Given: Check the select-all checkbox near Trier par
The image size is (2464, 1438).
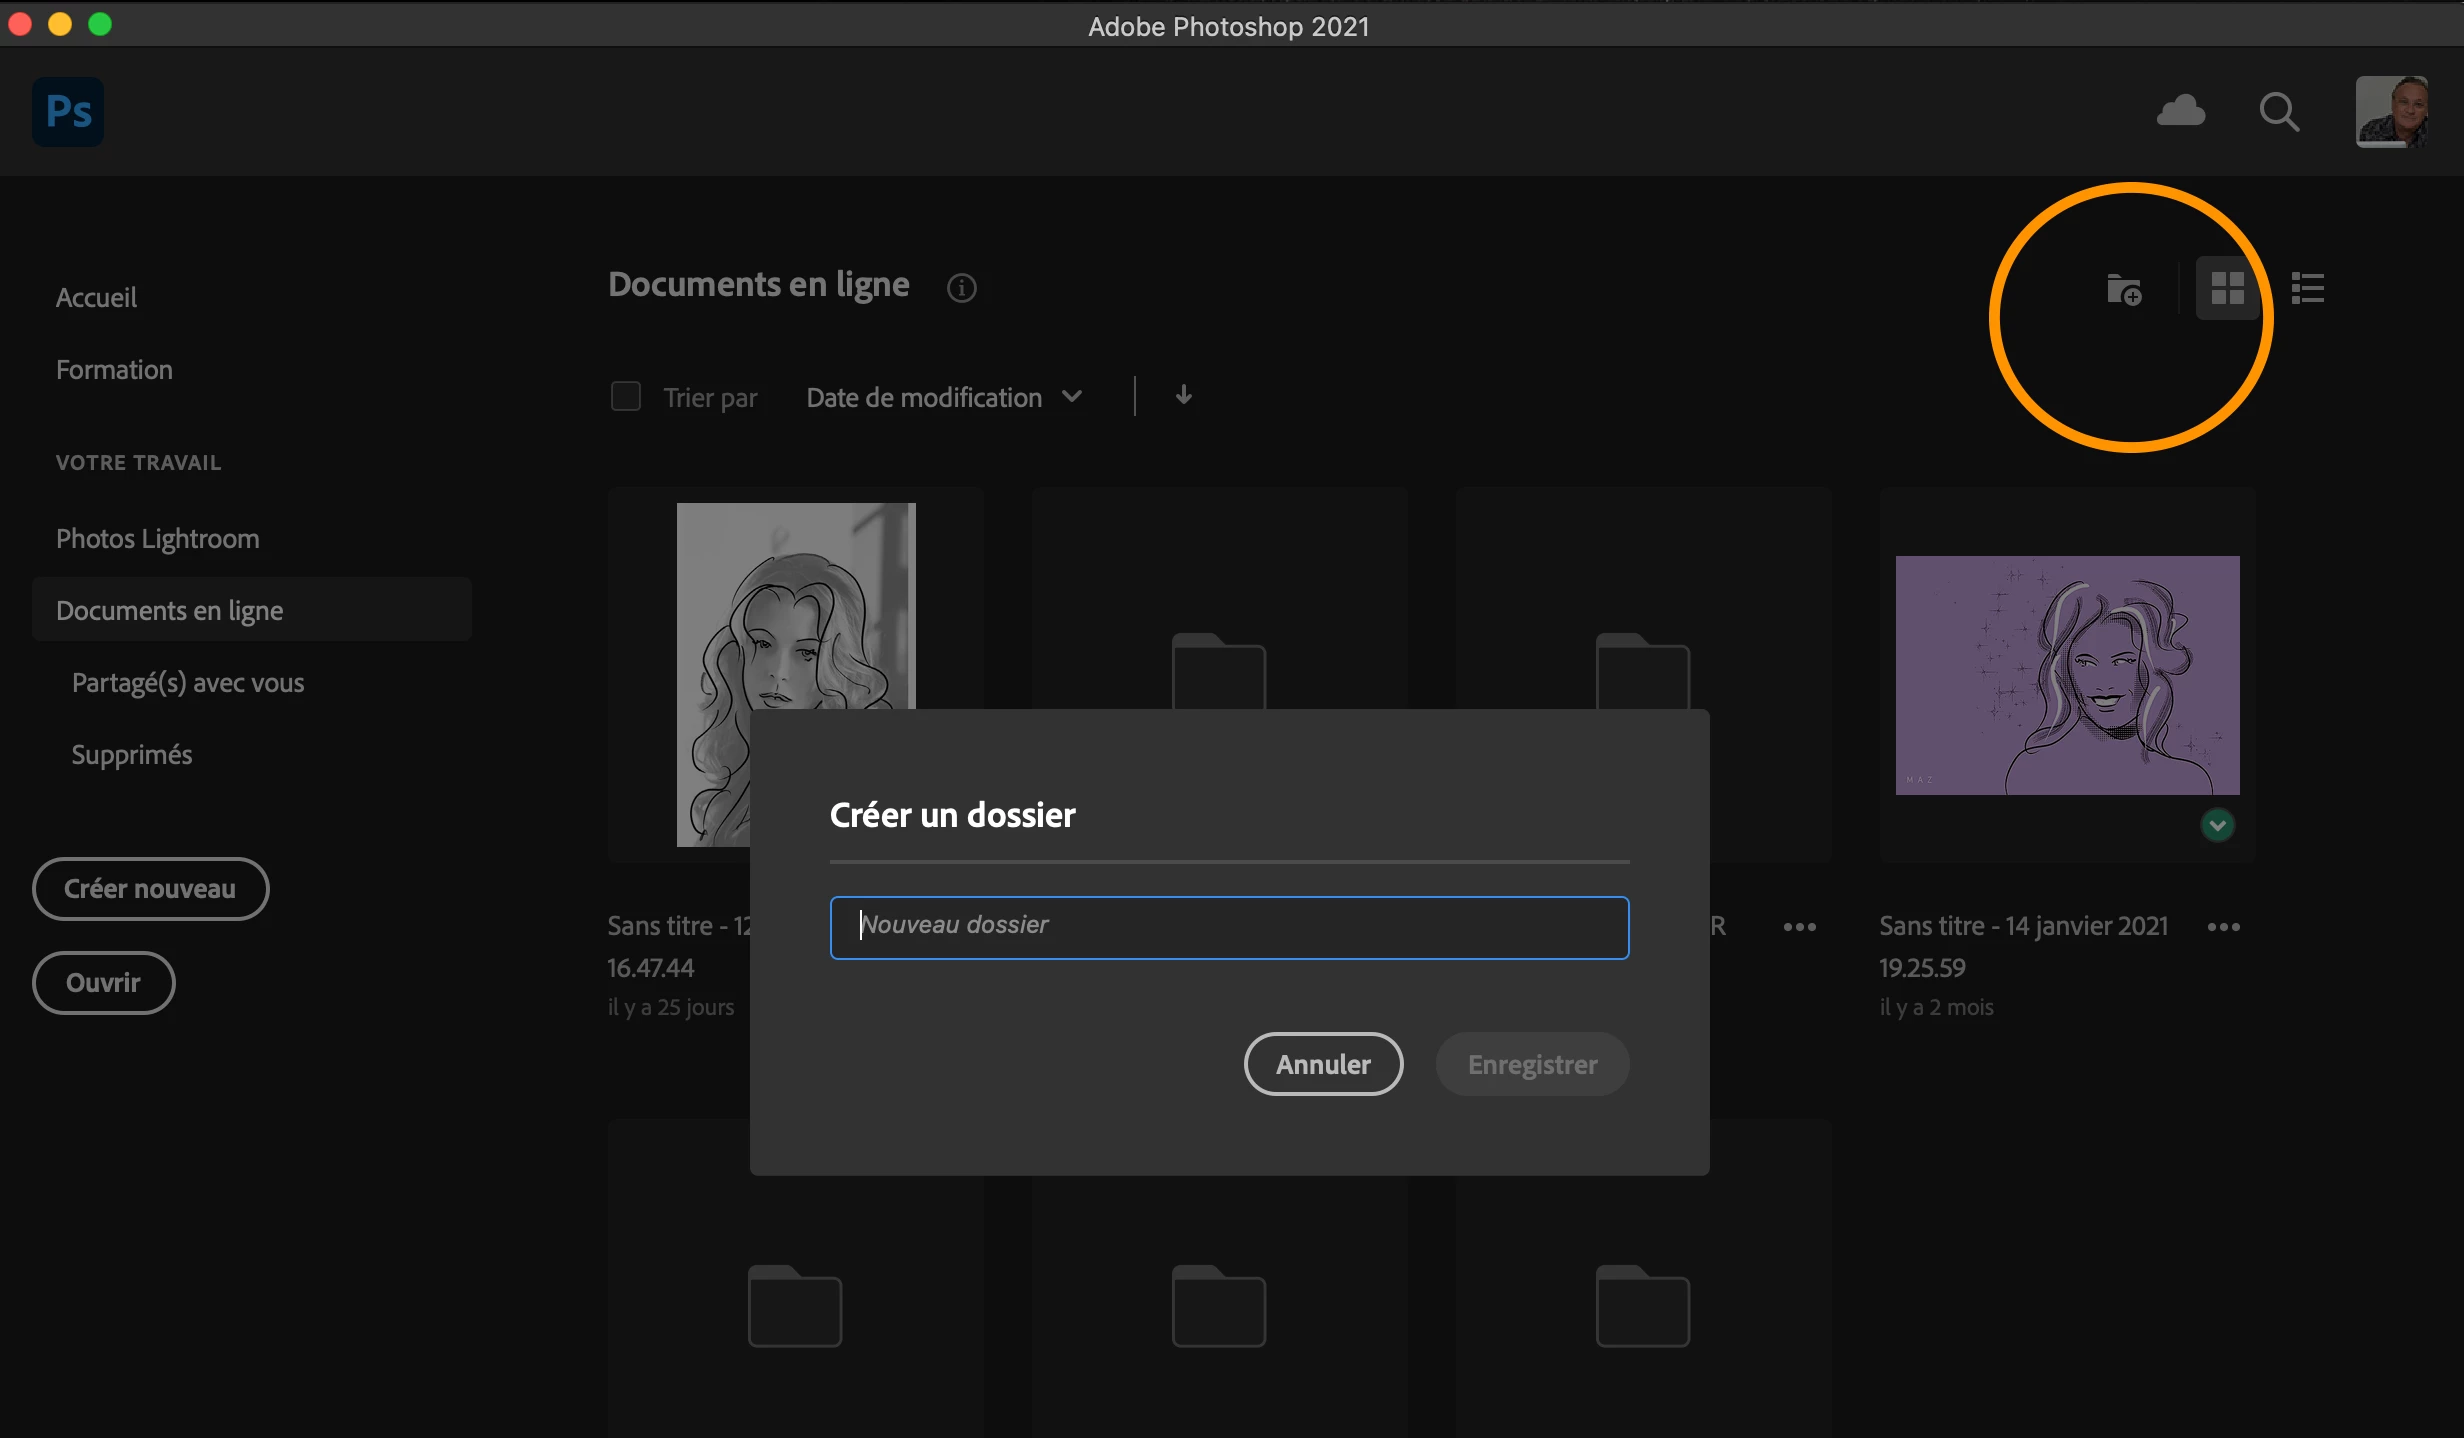Looking at the screenshot, I should (x=626, y=397).
